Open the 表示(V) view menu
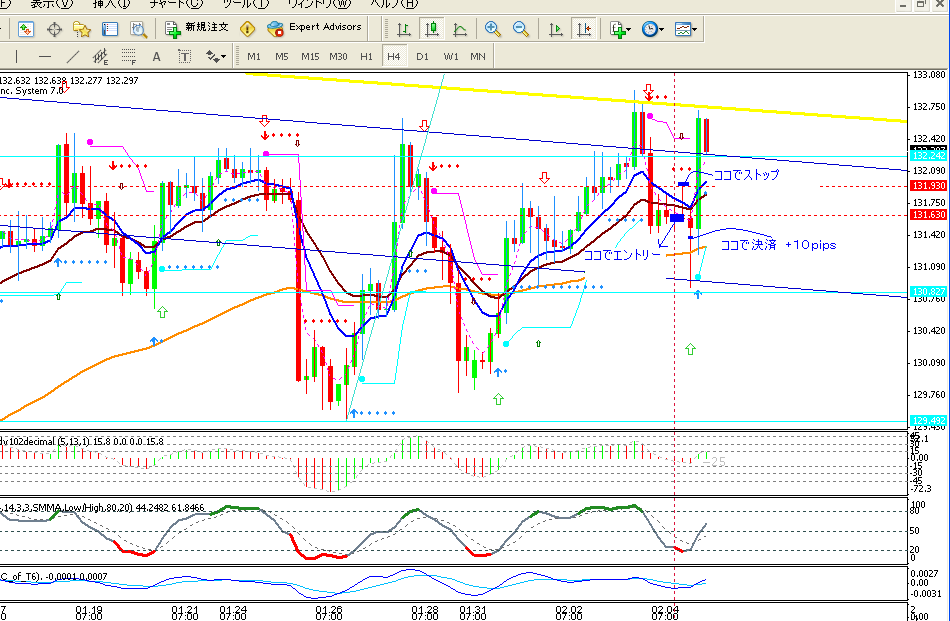950x621 pixels. (x=51, y=4)
